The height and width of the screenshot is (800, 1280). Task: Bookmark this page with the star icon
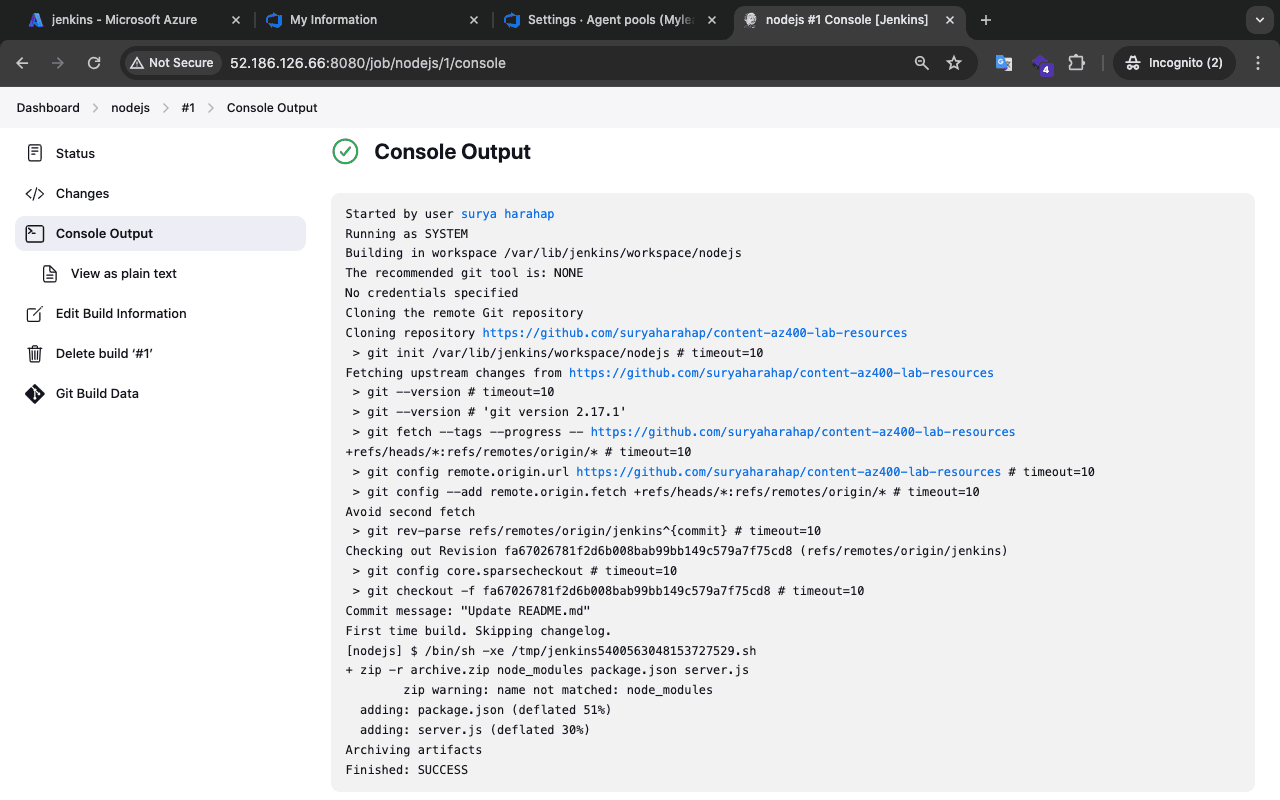pos(954,63)
